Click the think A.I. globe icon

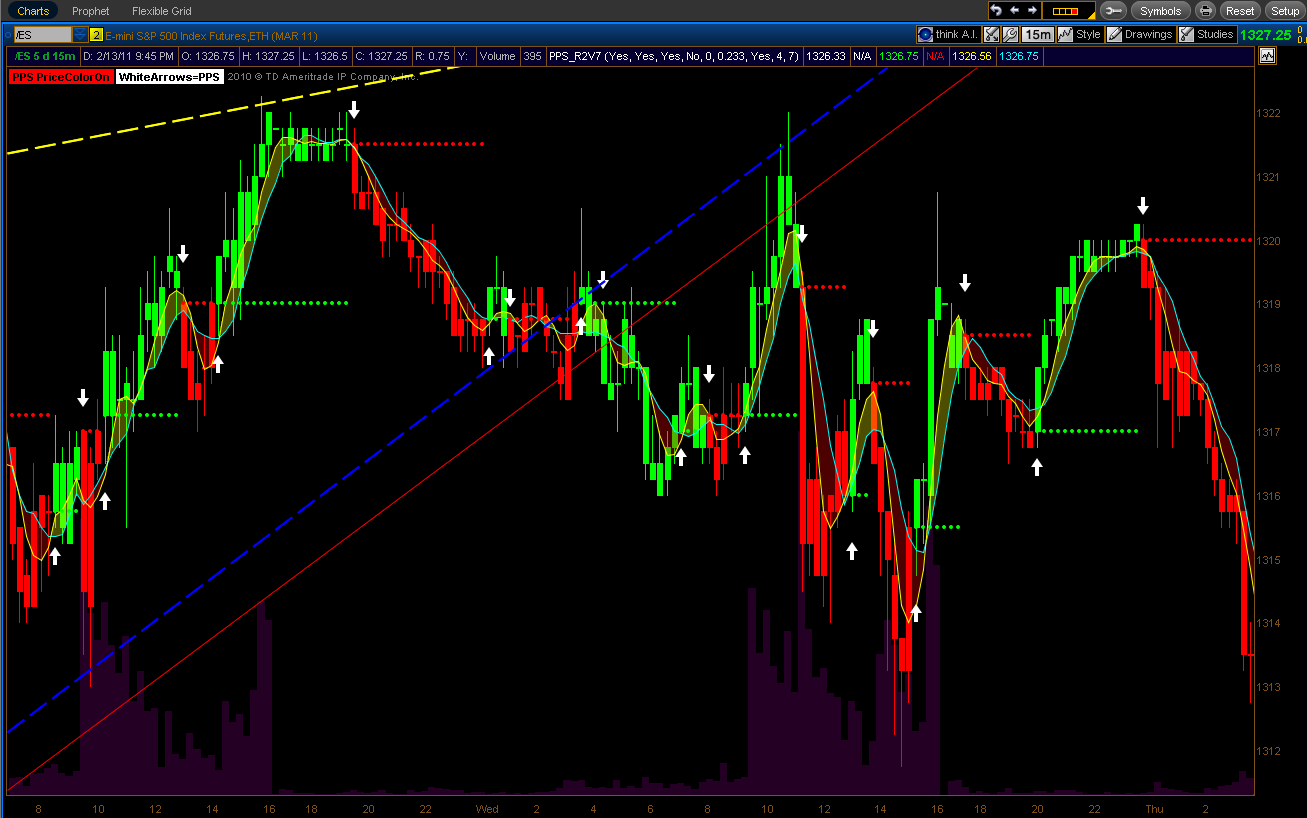(x=925, y=34)
